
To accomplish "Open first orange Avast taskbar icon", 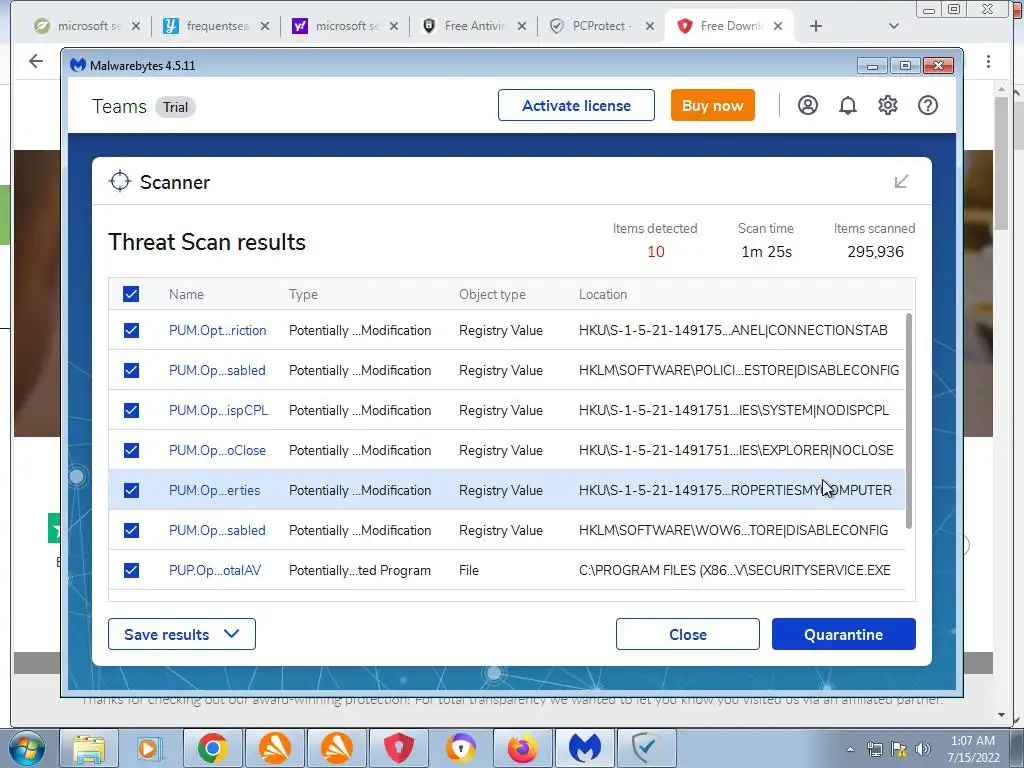I will pos(274,748).
